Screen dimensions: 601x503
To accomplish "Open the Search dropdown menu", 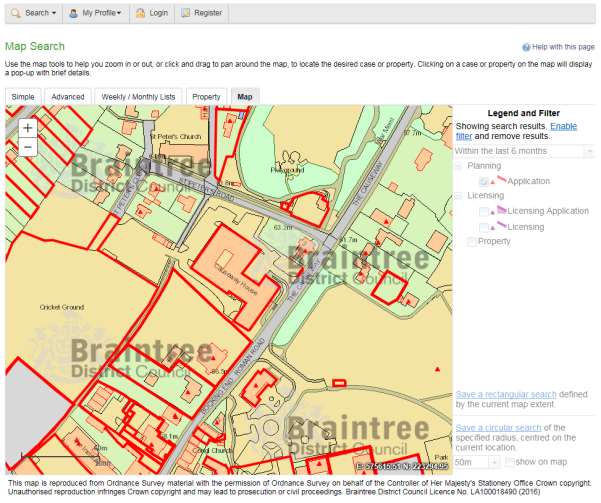I will [34, 13].
